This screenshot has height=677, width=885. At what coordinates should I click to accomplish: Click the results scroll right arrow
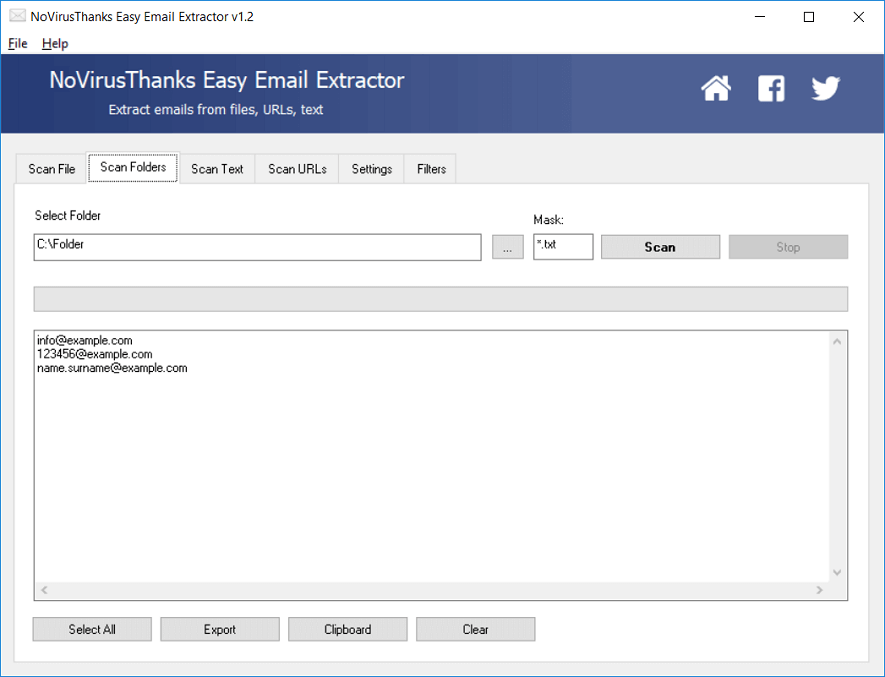(x=820, y=590)
